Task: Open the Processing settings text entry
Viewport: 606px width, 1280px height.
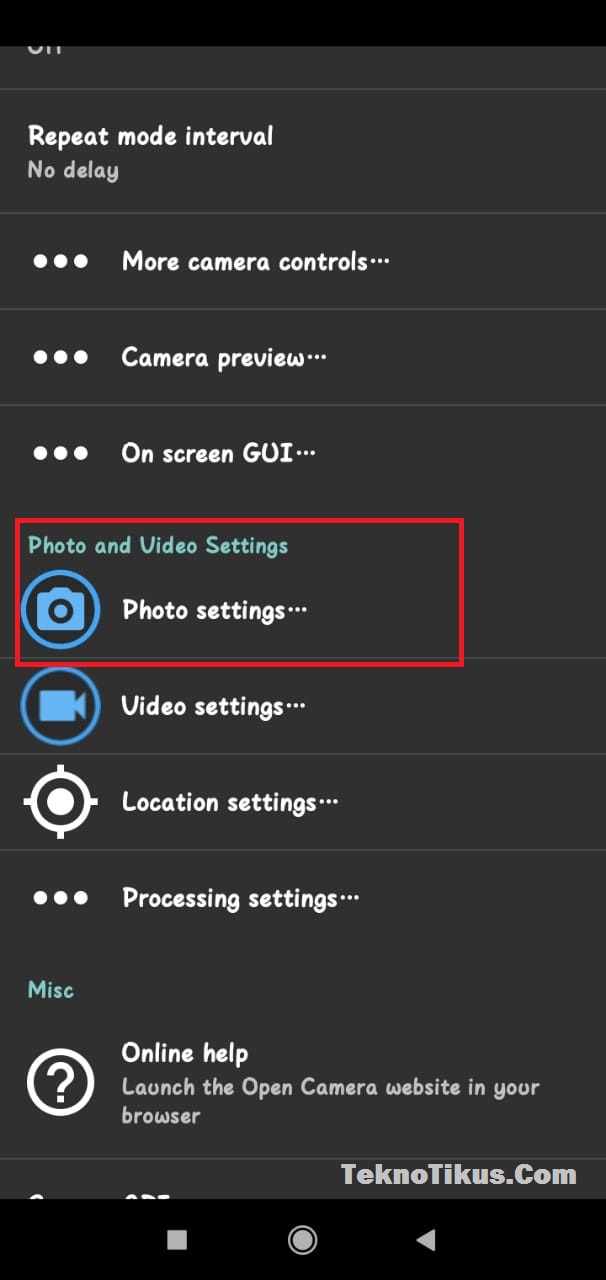Action: 240,898
